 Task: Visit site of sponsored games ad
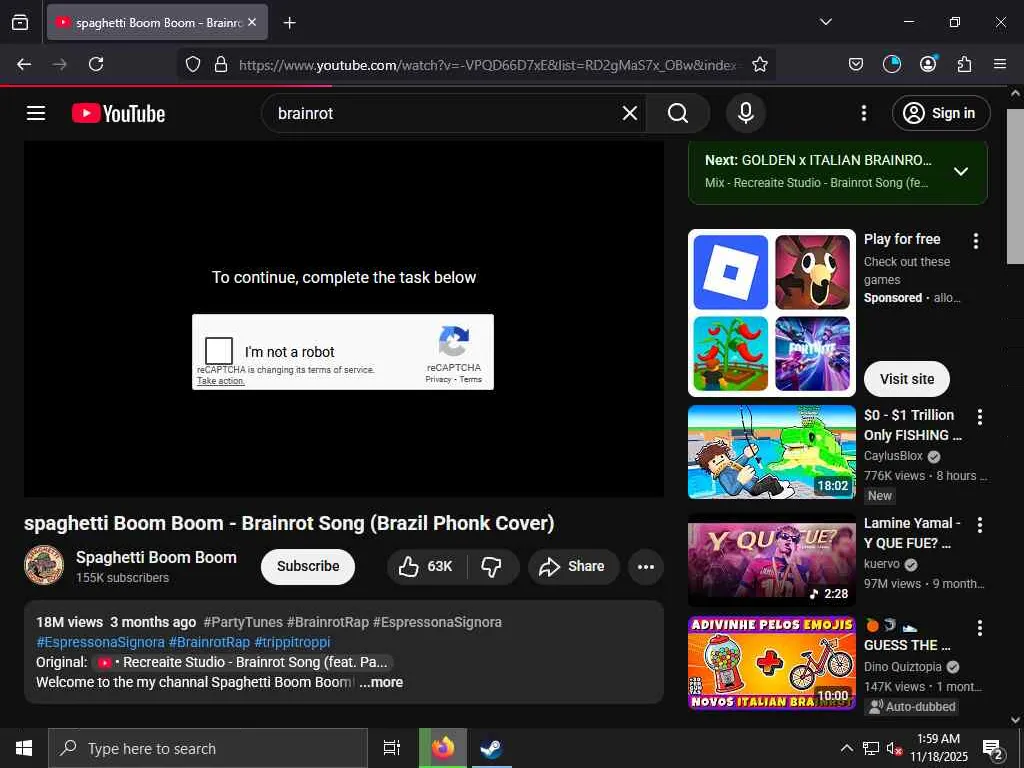click(x=906, y=379)
